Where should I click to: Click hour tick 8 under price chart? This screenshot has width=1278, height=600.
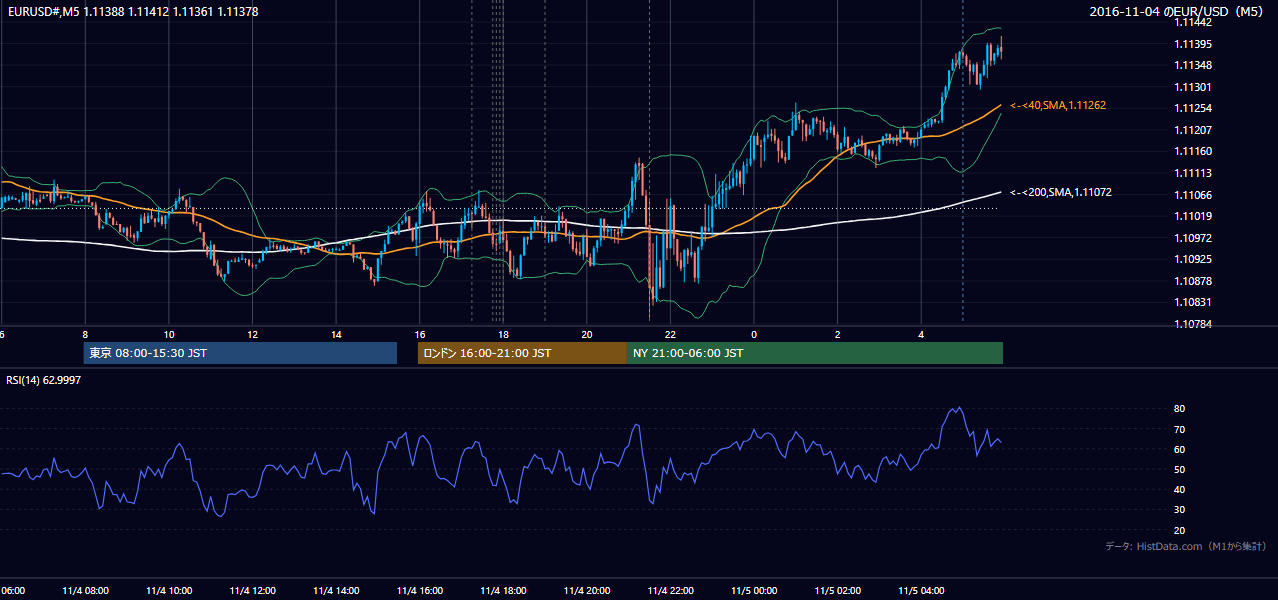85,334
